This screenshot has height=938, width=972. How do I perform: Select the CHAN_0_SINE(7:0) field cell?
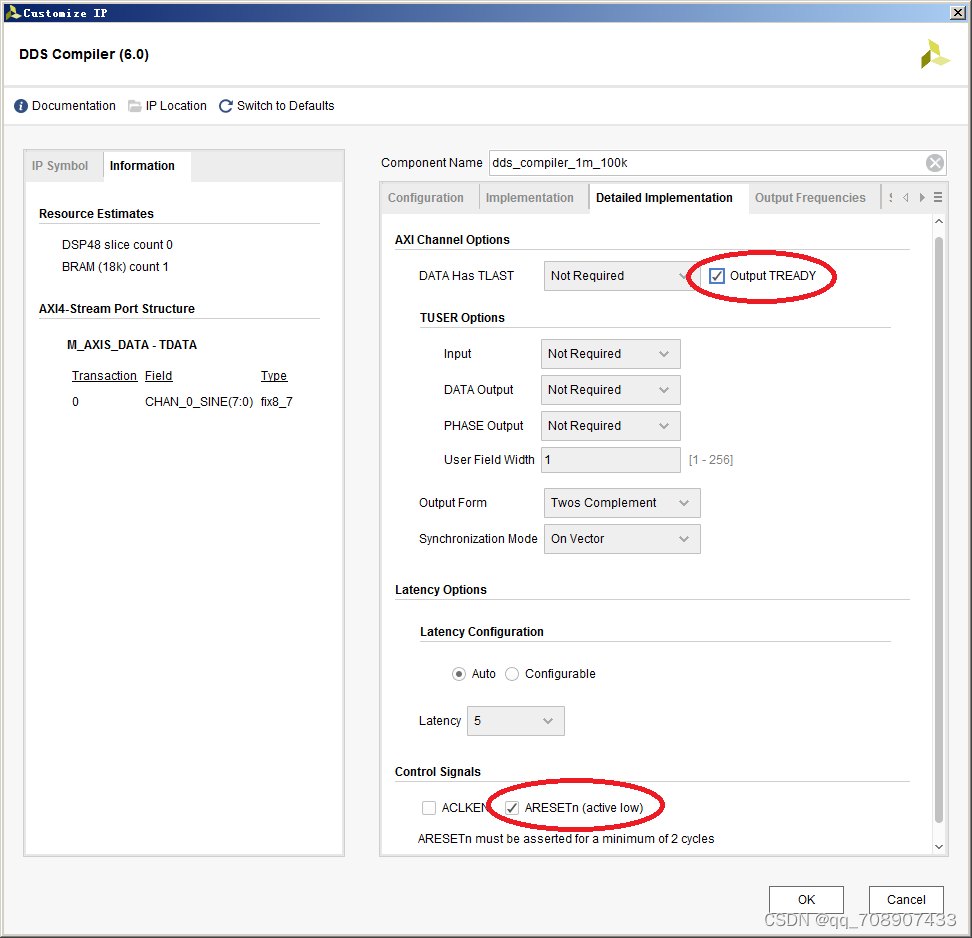(x=199, y=402)
